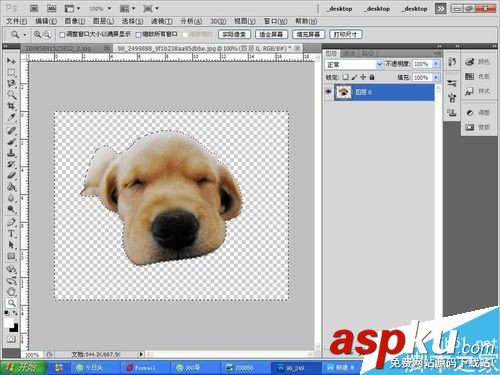The height and width of the screenshot is (375, 500).
Task: Select the Rectangular Marquee tool
Action: 11,72
